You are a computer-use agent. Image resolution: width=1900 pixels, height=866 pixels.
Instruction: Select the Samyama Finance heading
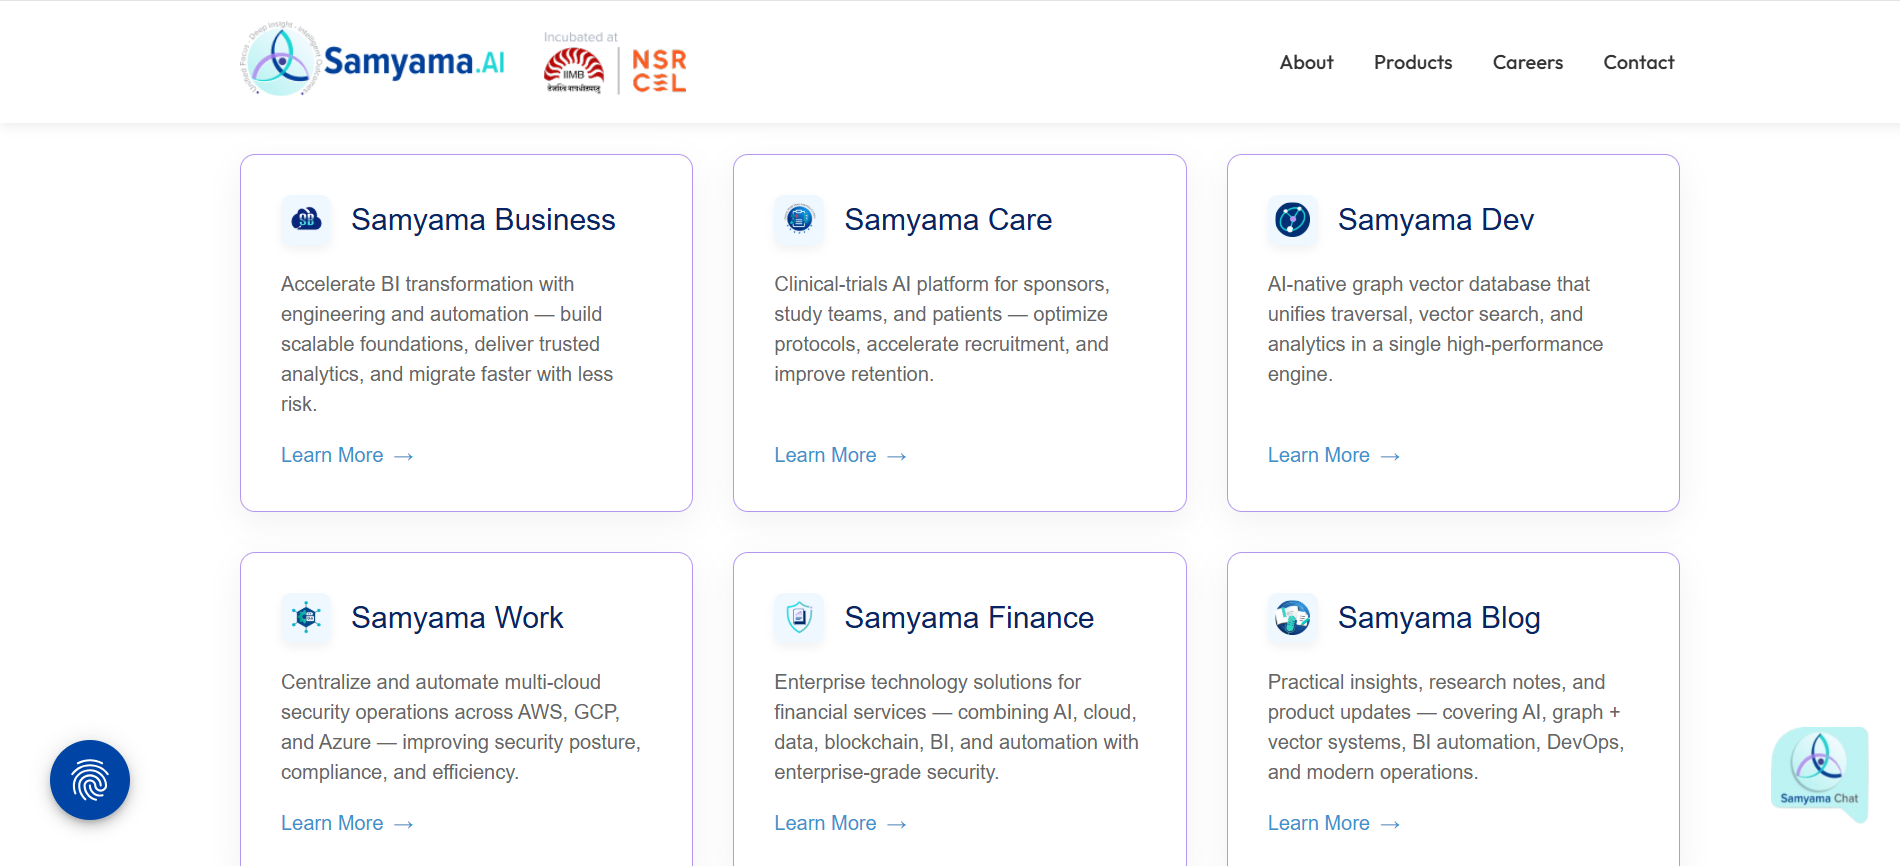(x=969, y=617)
